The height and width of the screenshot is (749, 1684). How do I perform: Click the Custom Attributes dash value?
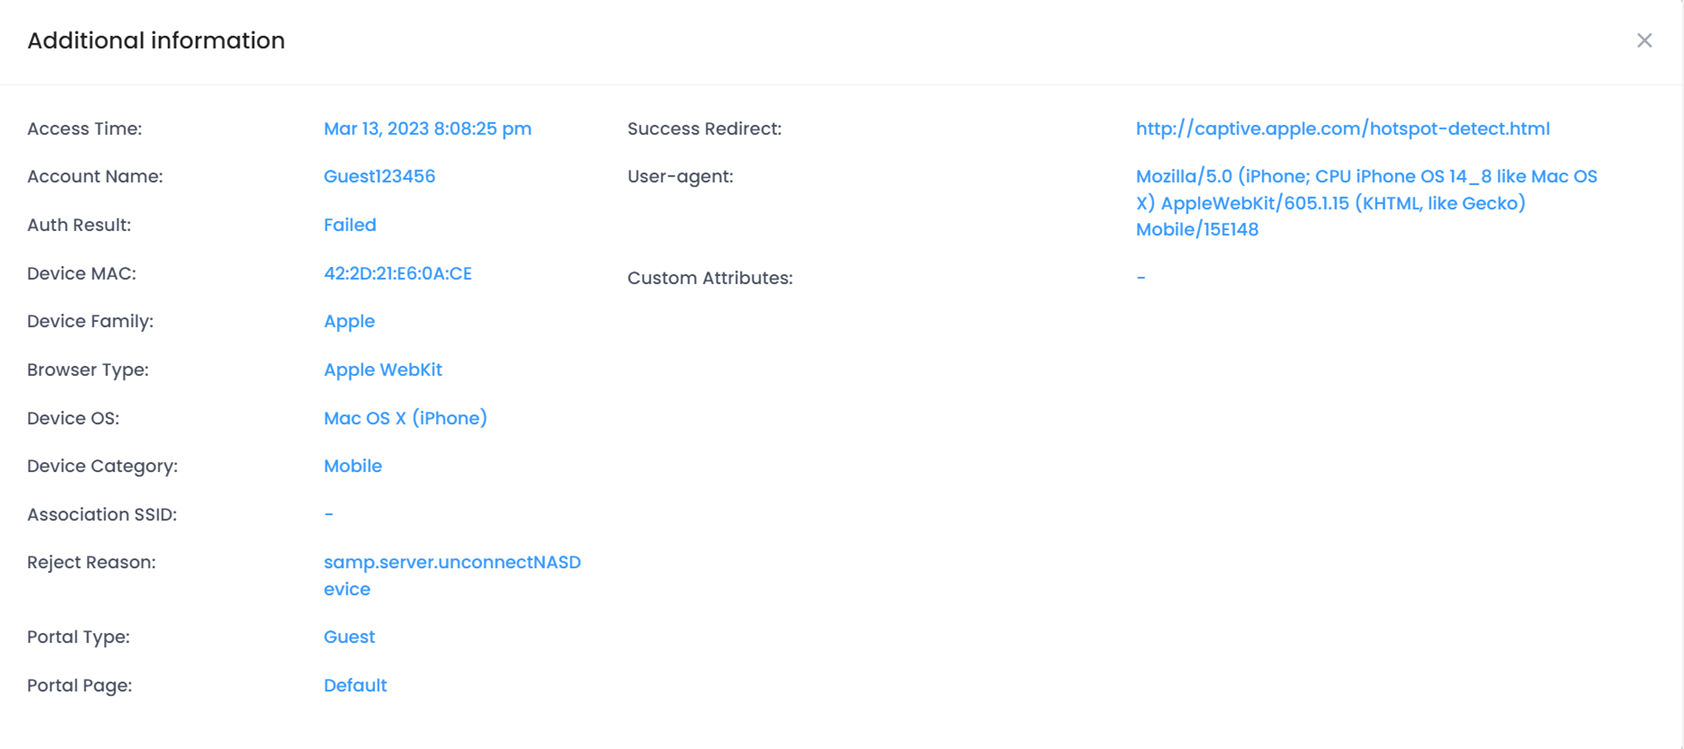[1140, 278]
